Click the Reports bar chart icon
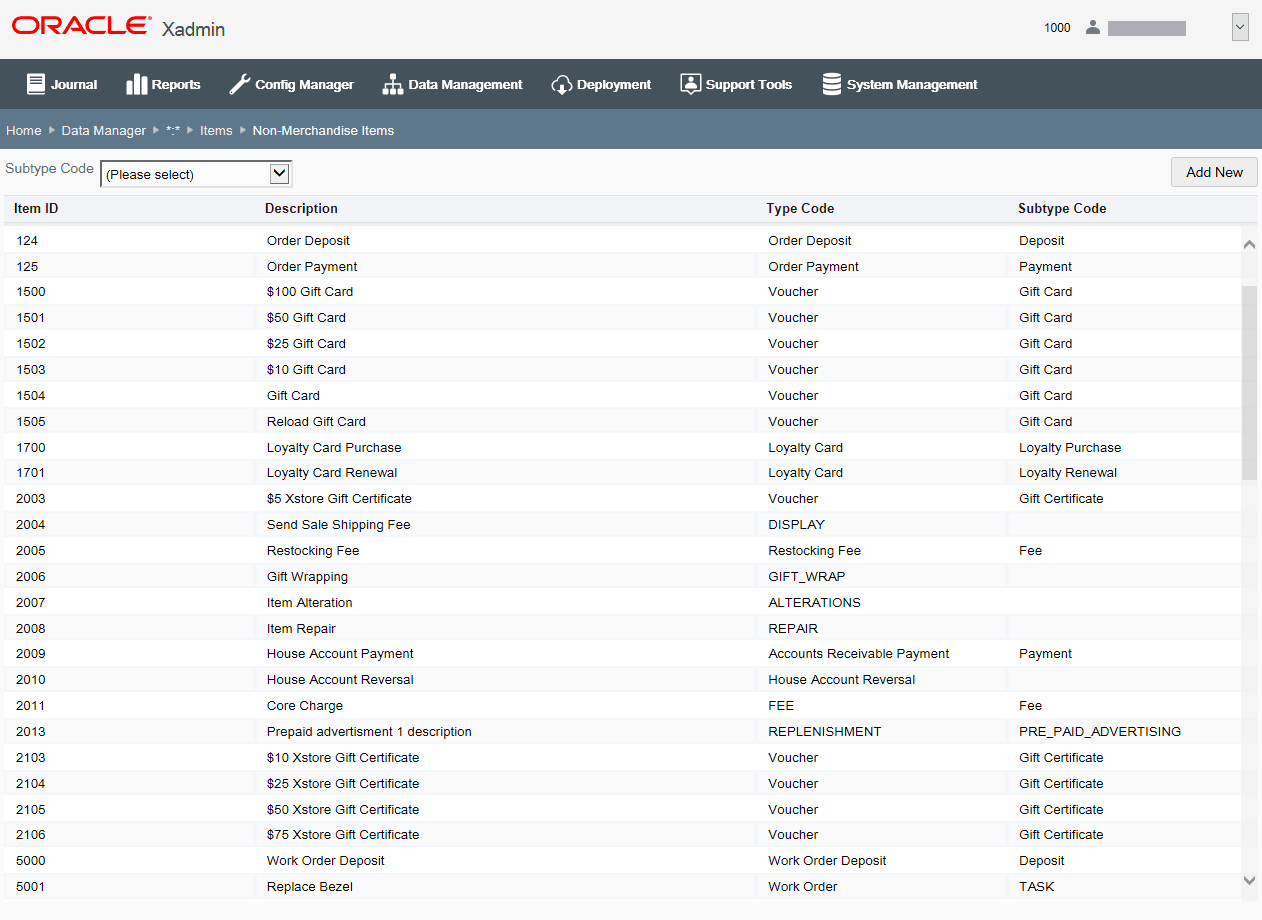Image resolution: width=1262 pixels, height=920 pixels. point(137,84)
